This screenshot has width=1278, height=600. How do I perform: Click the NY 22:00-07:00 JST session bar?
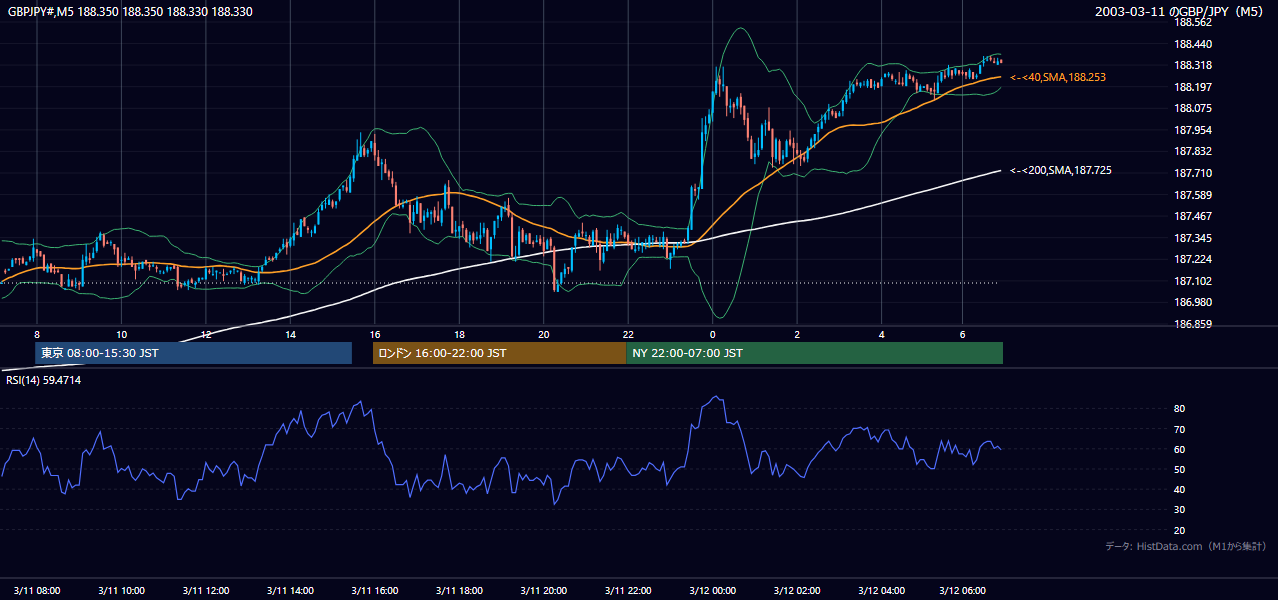pyautogui.click(x=814, y=353)
